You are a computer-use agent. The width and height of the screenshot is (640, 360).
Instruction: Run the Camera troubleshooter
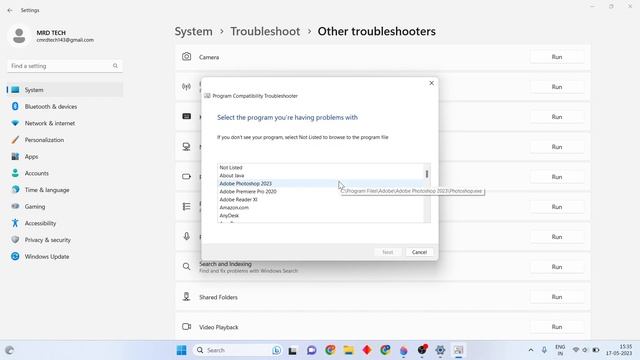[x=557, y=57]
